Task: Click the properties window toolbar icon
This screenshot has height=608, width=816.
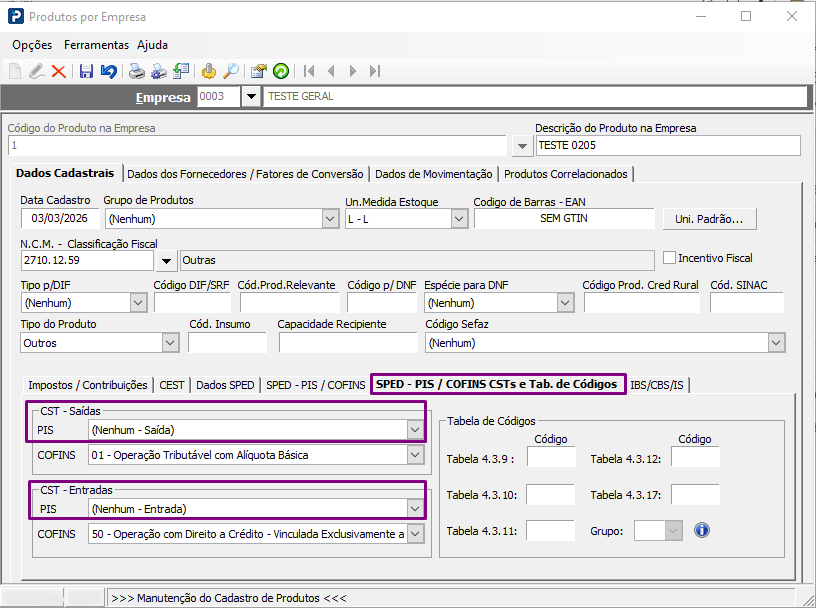Action: (x=259, y=71)
